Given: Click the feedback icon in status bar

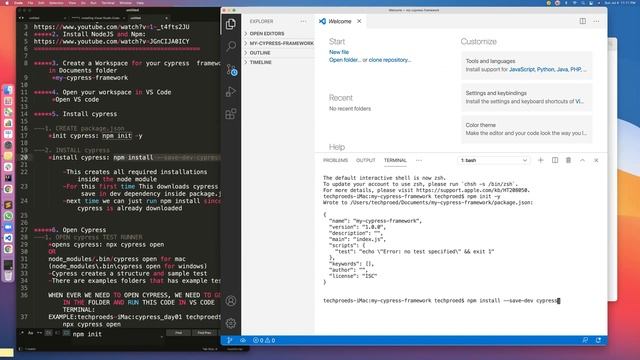Looking at the screenshot, I should [x=585, y=340].
